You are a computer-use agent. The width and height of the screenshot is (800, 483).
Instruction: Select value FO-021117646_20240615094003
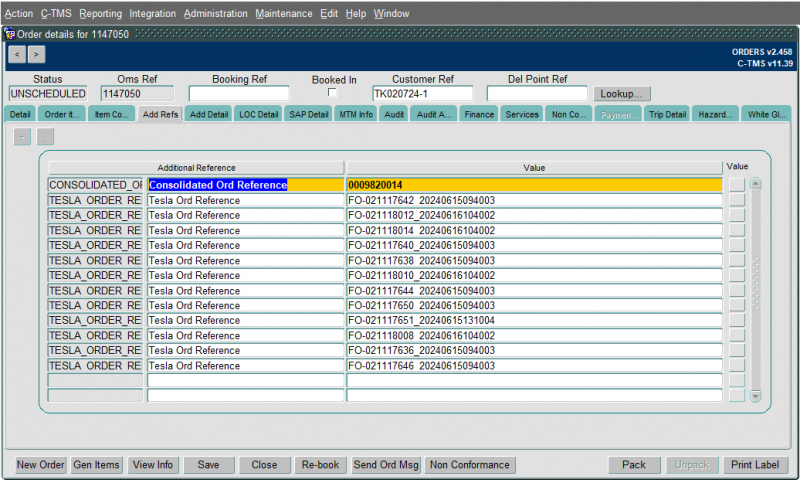click(534, 365)
